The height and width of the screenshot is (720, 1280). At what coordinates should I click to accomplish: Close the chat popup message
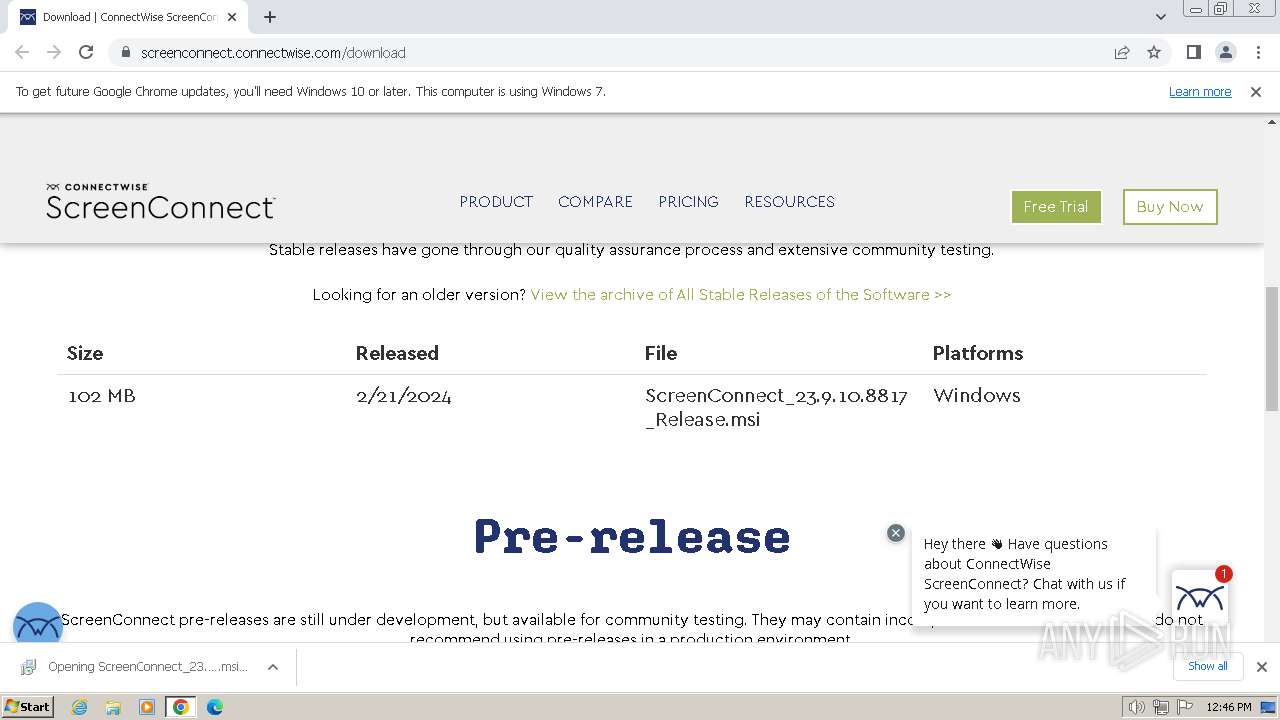click(896, 533)
